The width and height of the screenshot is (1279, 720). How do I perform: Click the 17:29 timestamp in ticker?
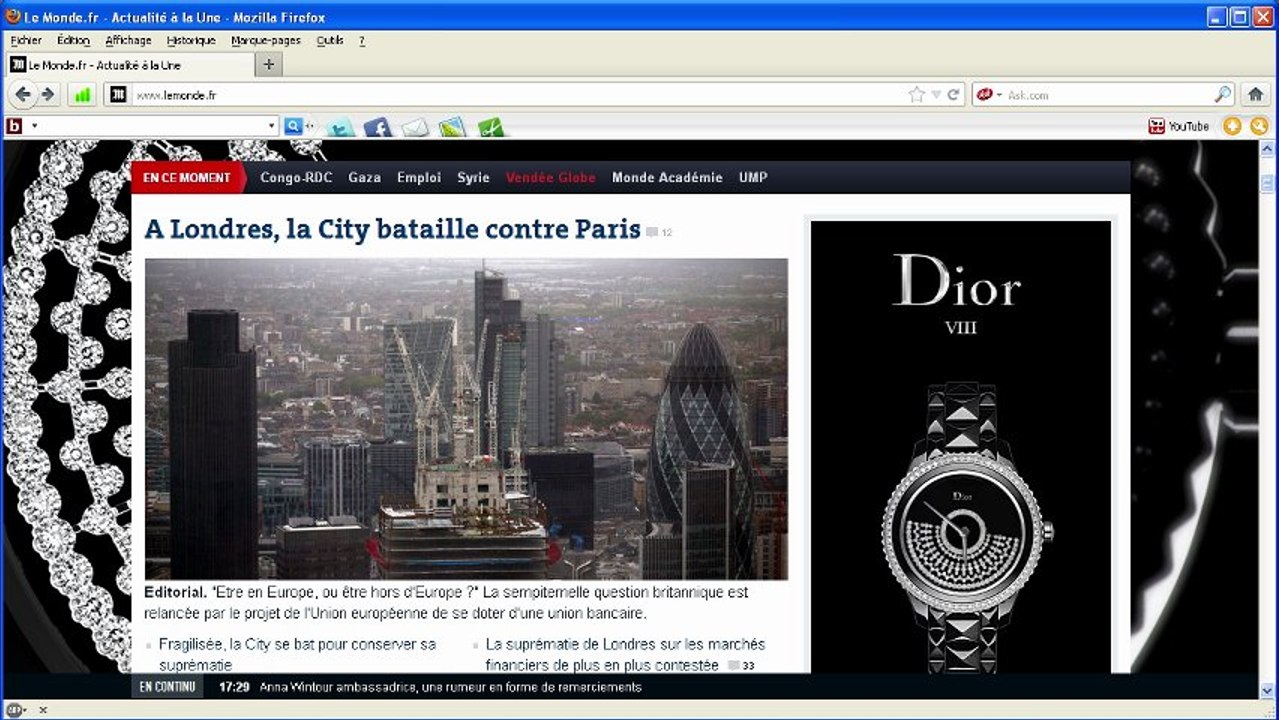[x=234, y=687]
